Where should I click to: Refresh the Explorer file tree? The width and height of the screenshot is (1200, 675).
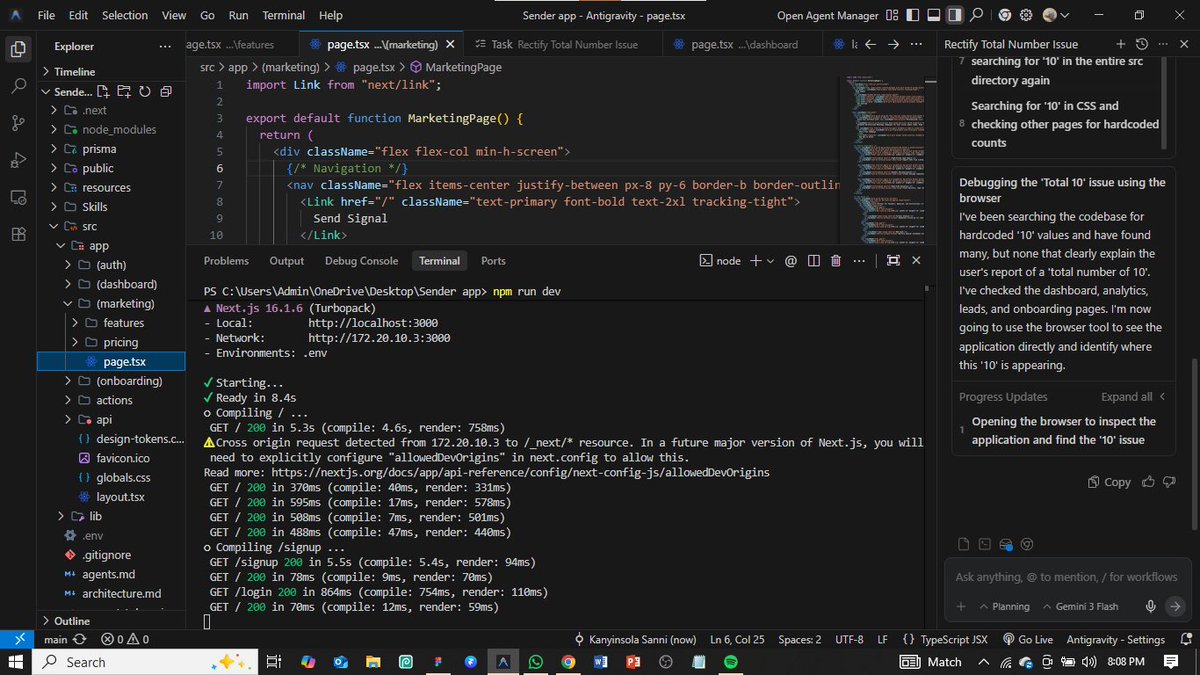145,91
